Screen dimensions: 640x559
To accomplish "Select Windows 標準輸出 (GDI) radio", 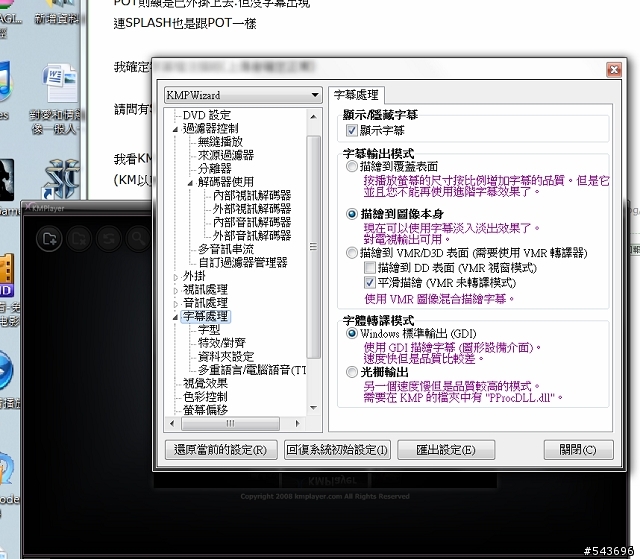I will [351, 333].
